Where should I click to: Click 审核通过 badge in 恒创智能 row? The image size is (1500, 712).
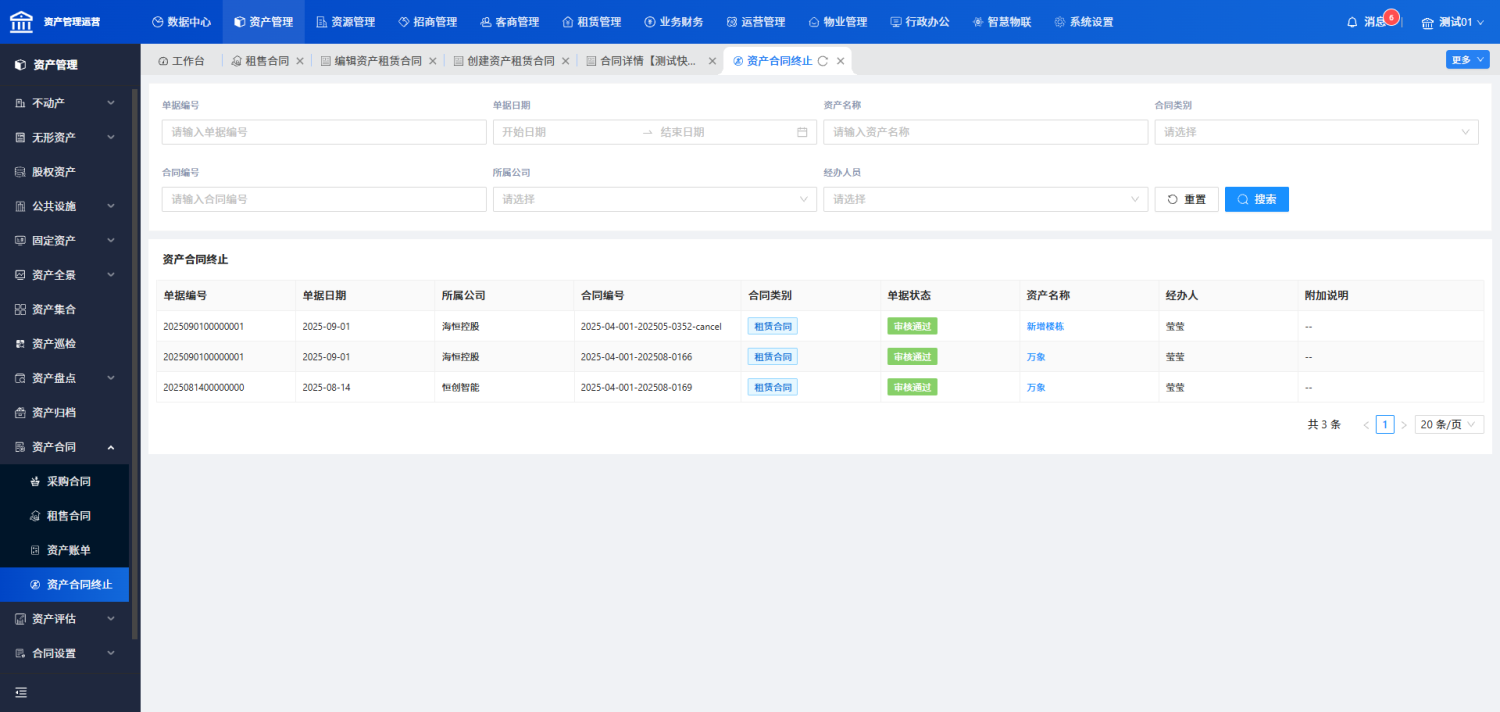click(912, 387)
